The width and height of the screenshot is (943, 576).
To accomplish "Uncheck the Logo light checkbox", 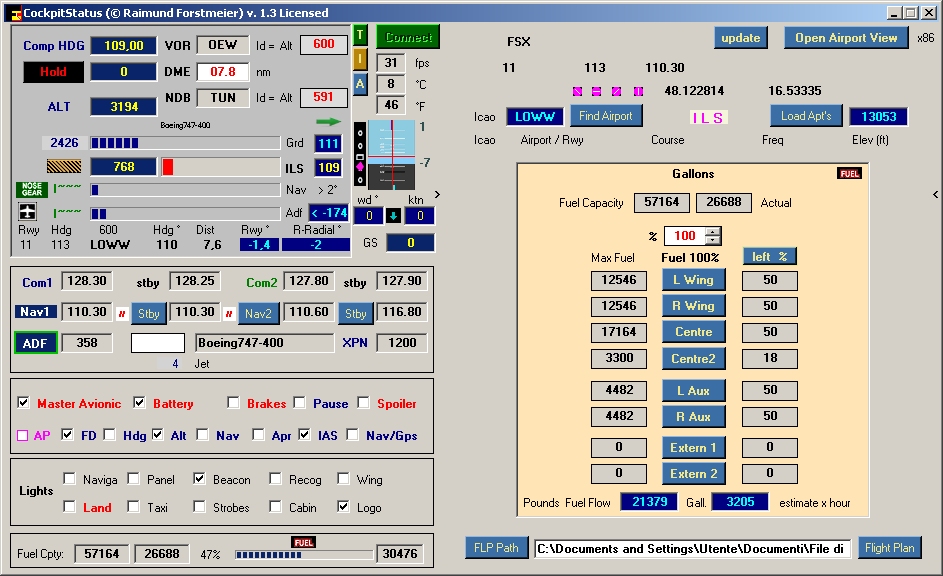I will [343, 506].
